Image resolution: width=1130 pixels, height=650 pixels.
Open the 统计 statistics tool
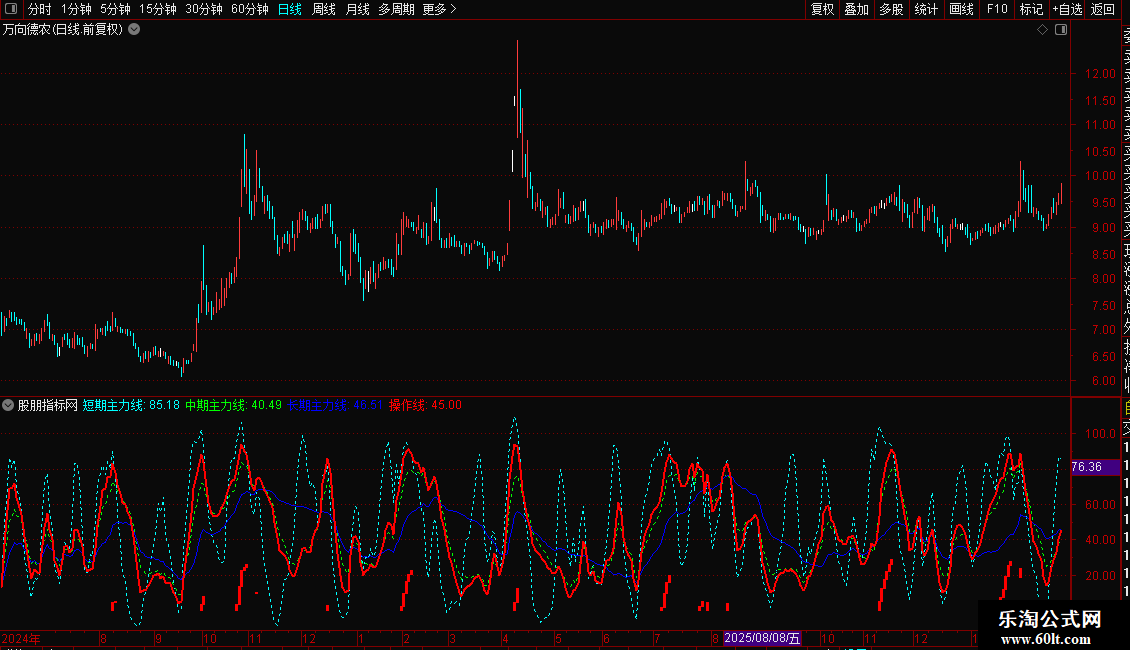[926, 9]
